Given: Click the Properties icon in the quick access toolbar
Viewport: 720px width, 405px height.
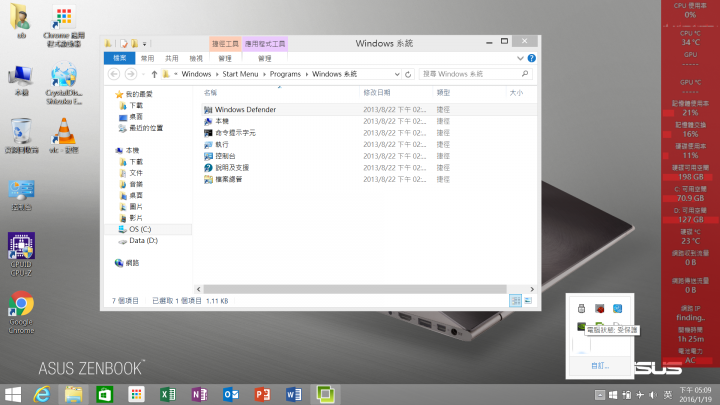Looking at the screenshot, I should [124, 44].
